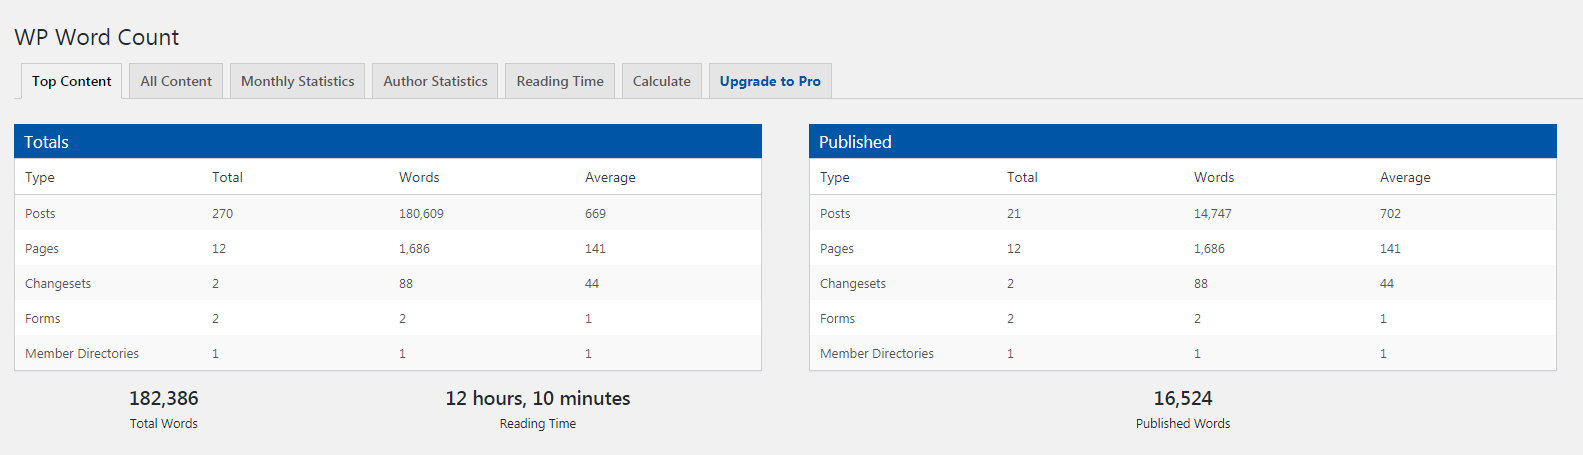Screen dimensions: 1583x455
Task: Click the Published panel header
Action: point(1182,142)
